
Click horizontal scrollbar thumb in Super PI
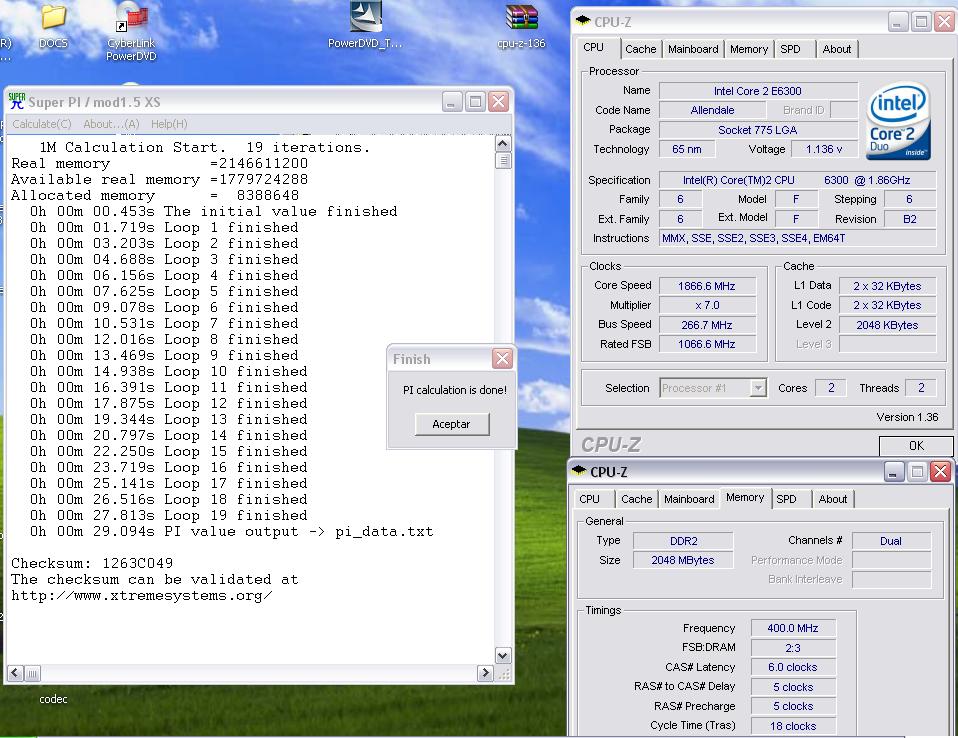coord(32,673)
